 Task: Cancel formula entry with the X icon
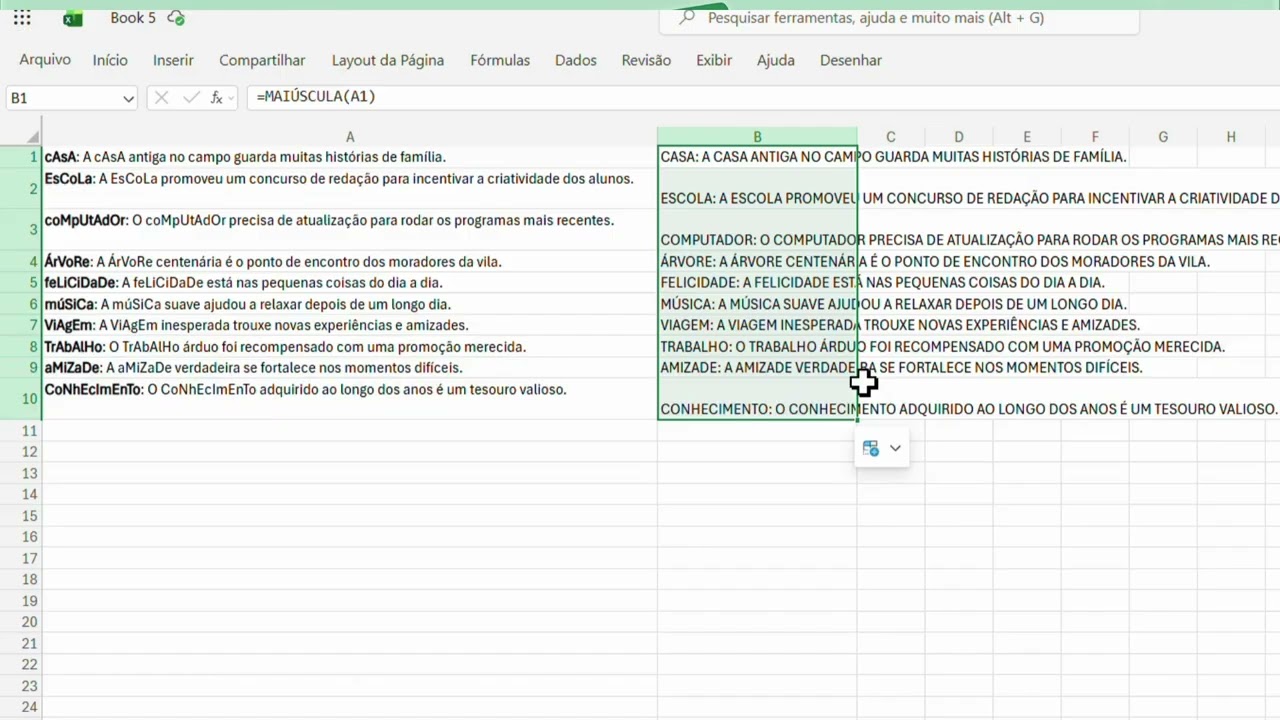click(162, 97)
